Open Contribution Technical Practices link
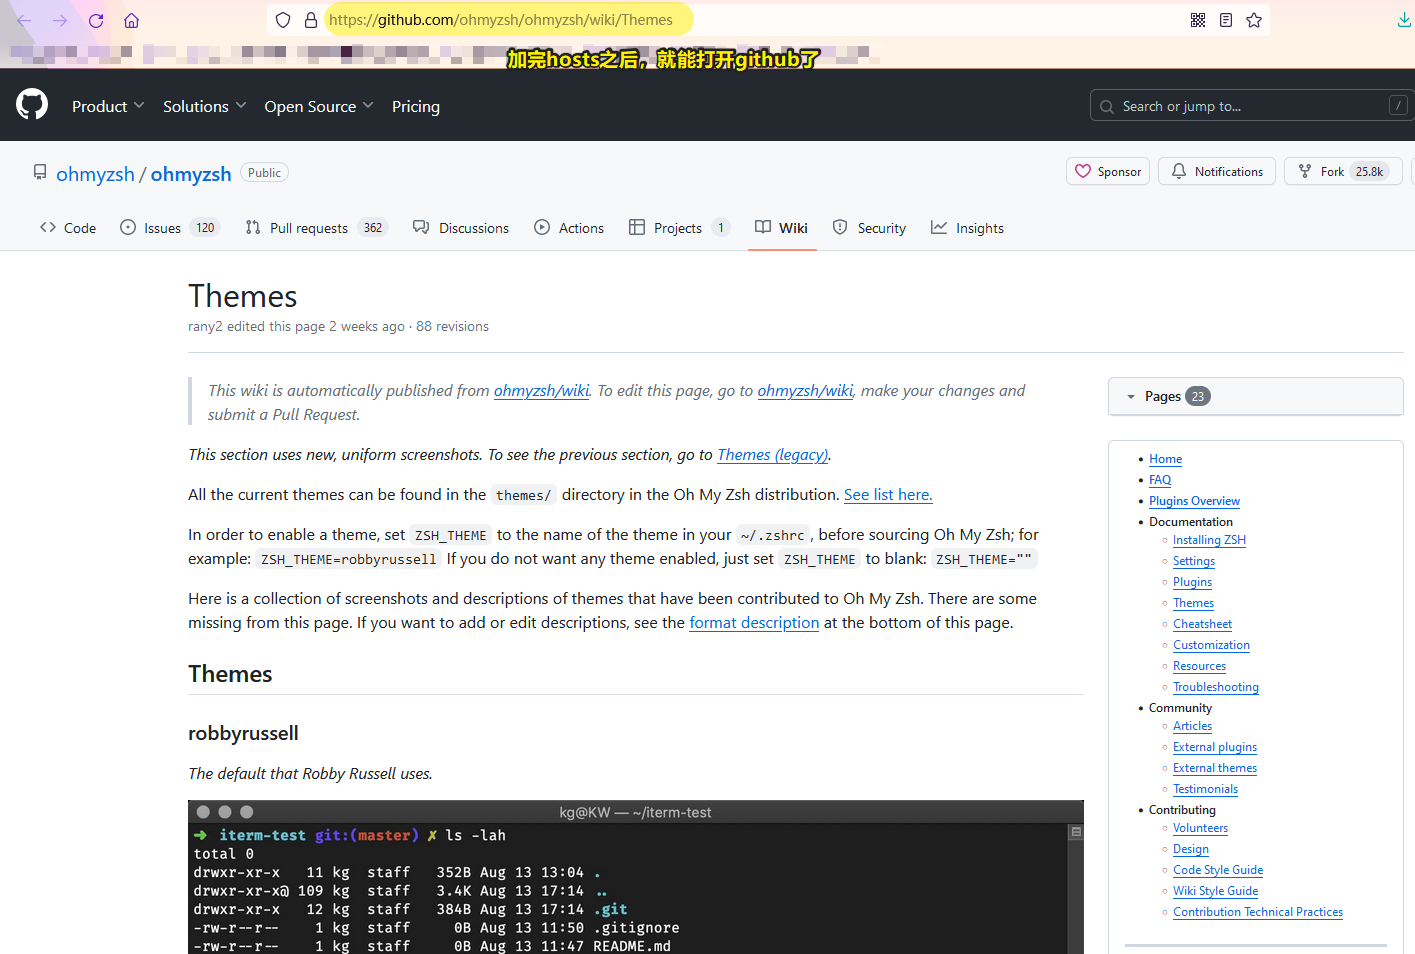This screenshot has height=954, width=1415. click(1258, 912)
